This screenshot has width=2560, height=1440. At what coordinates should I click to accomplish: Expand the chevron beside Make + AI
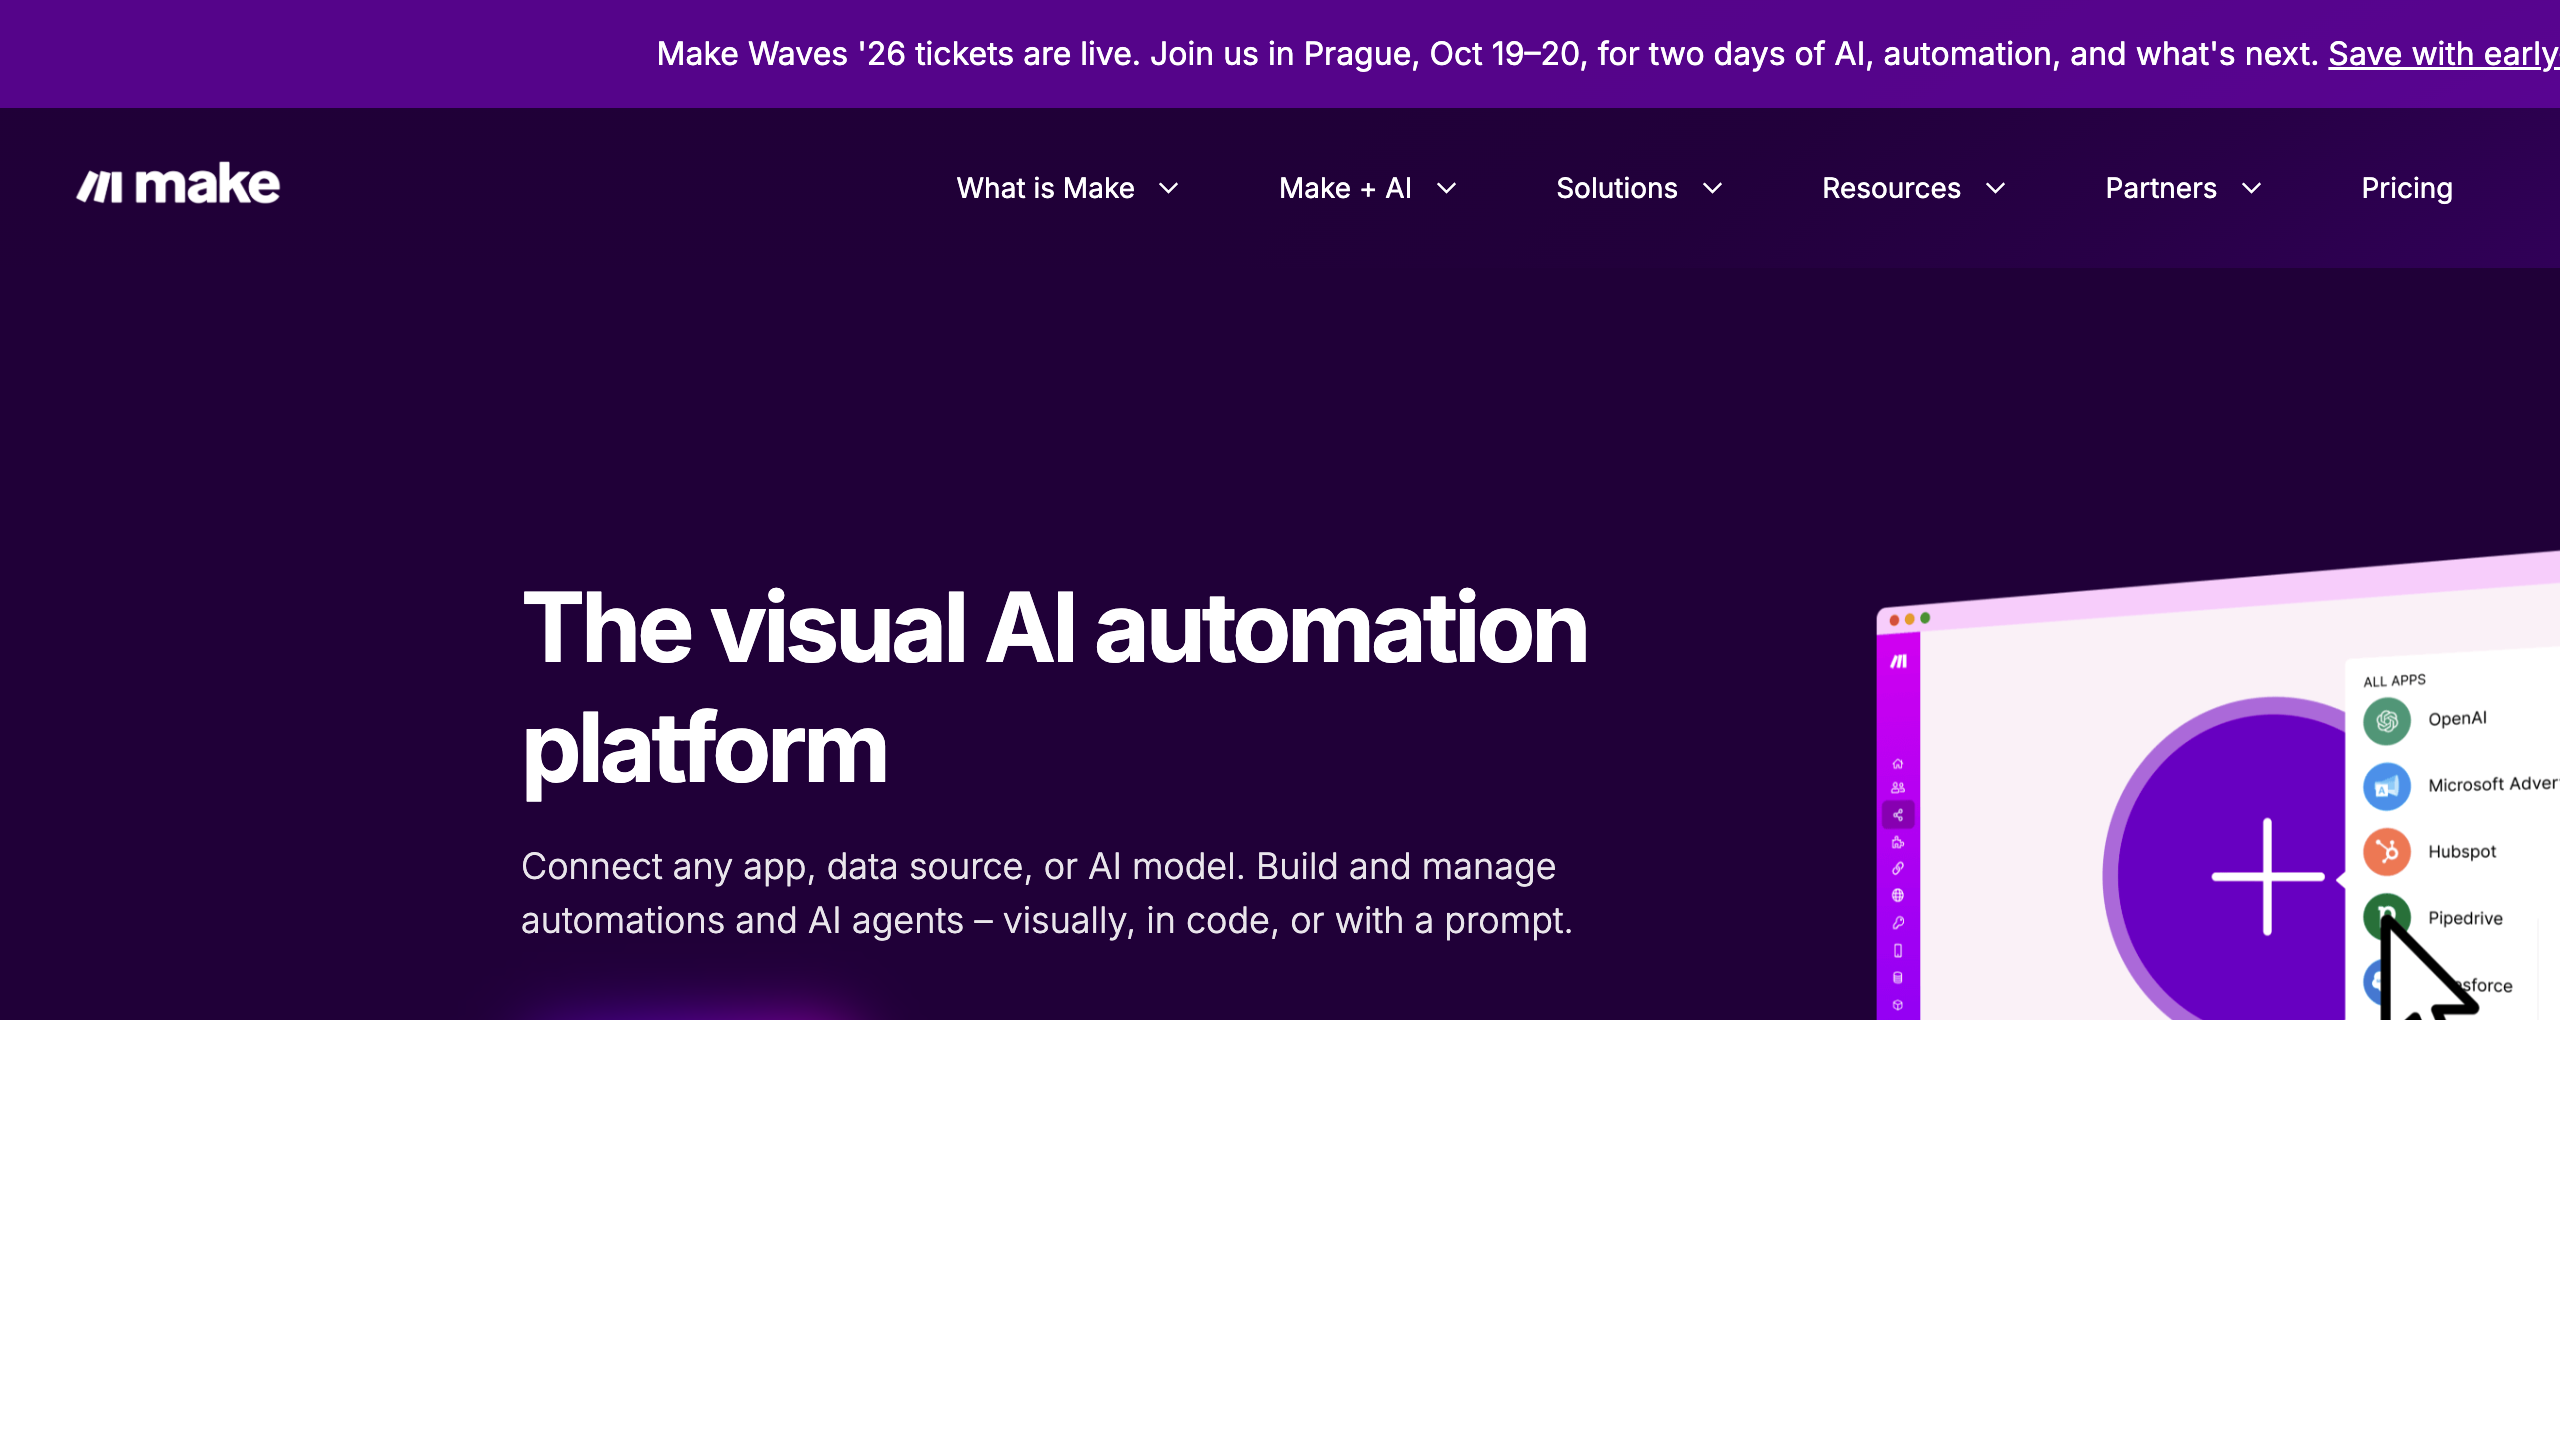coord(1447,188)
